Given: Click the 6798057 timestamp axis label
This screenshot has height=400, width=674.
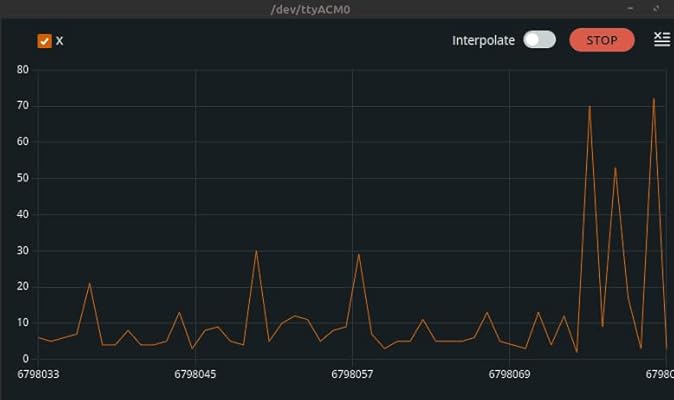Looking at the screenshot, I should [352, 374].
